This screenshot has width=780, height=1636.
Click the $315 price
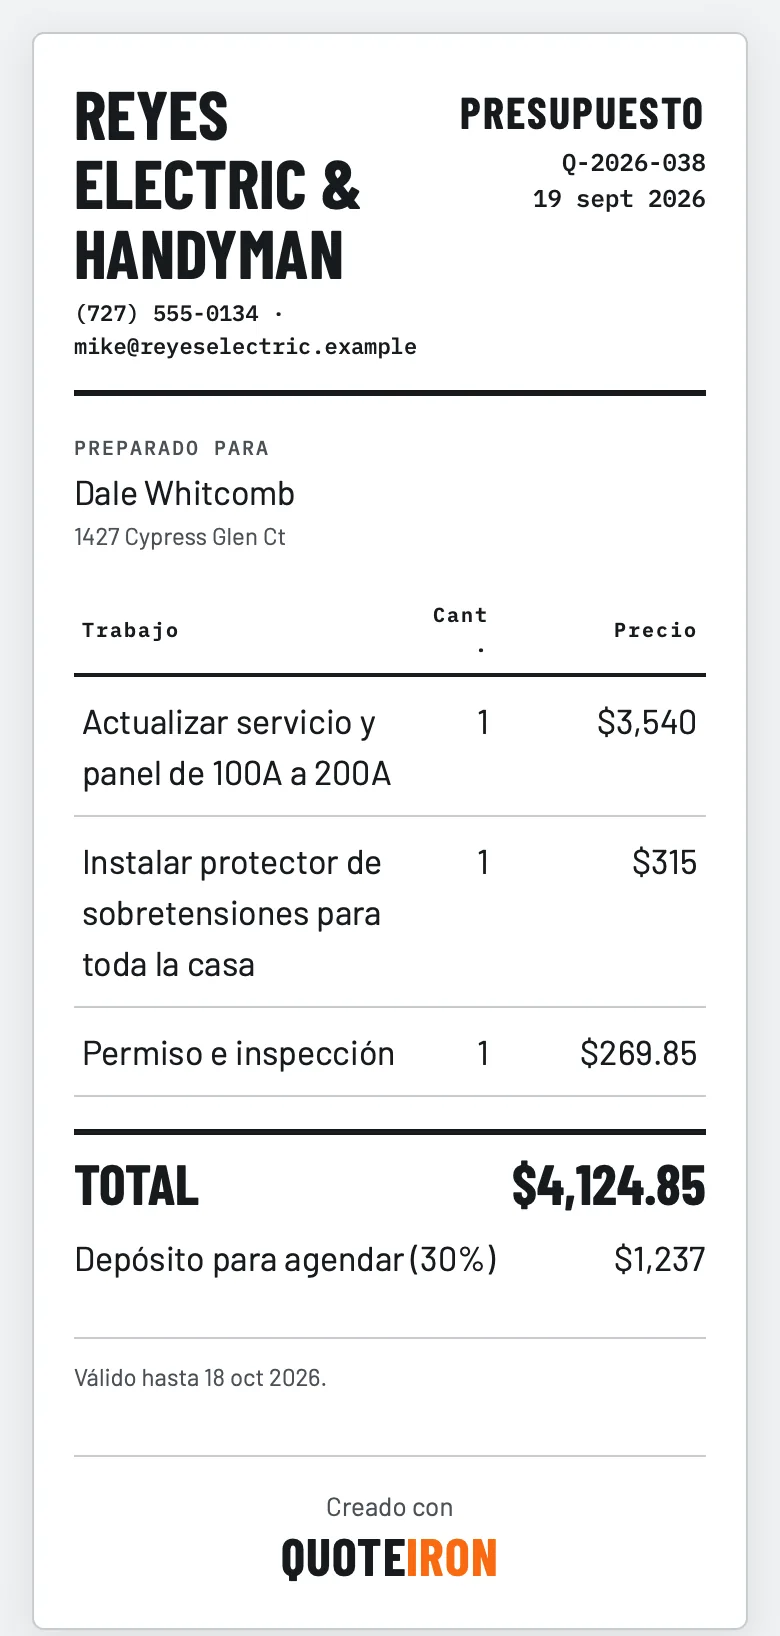tap(664, 862)
